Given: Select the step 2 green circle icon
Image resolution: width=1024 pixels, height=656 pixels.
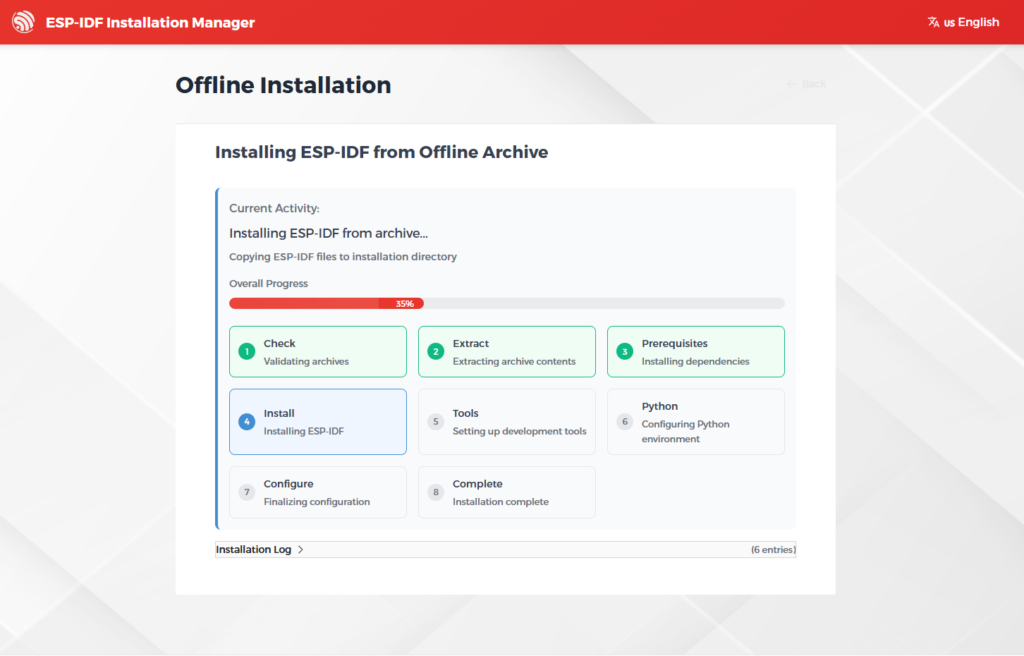Looking at the screenshot, I should click(436, 352).
